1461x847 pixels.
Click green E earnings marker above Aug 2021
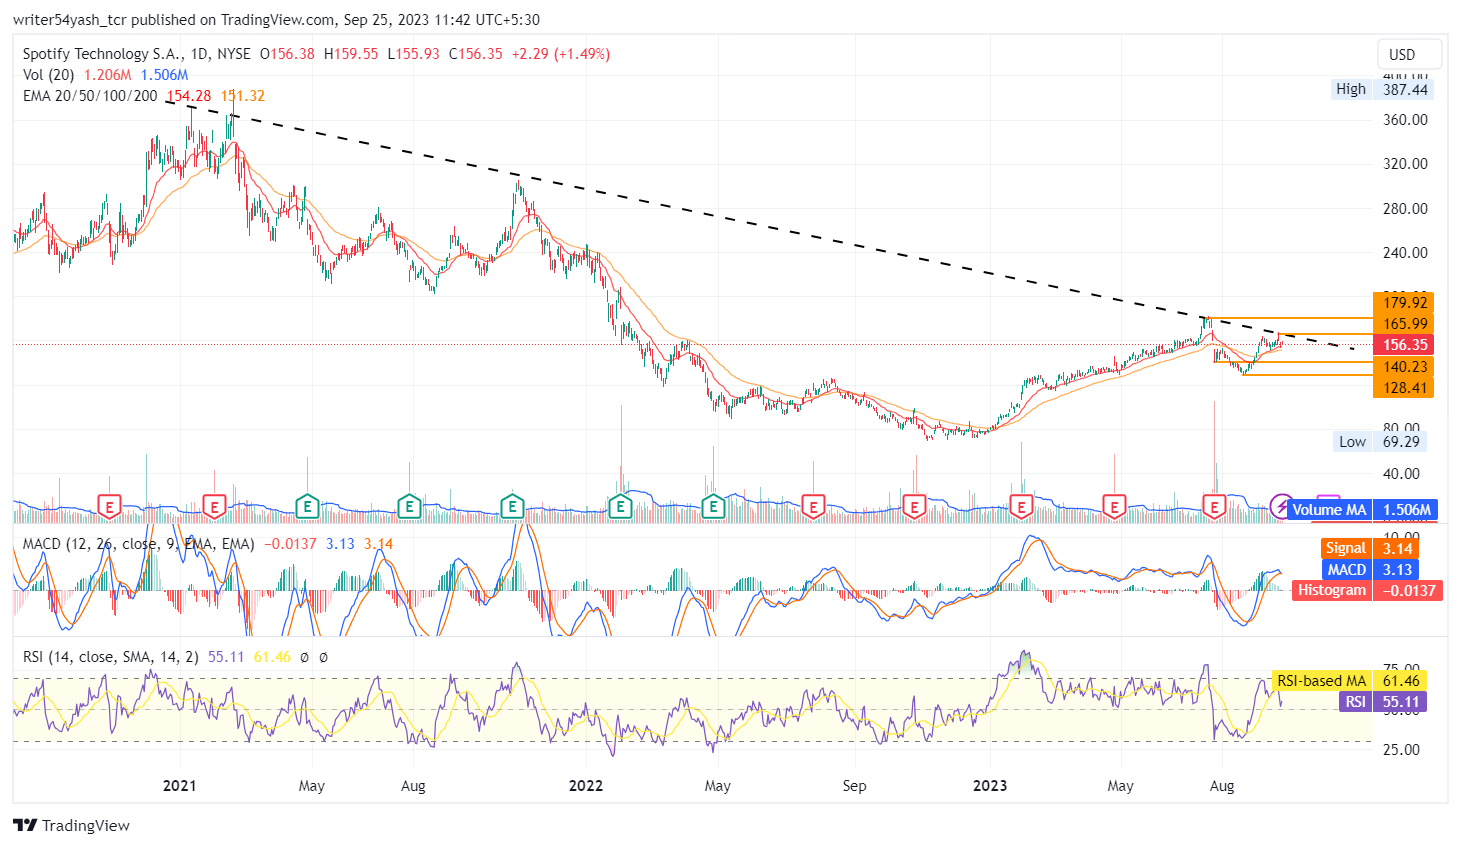tap(408, 507)
